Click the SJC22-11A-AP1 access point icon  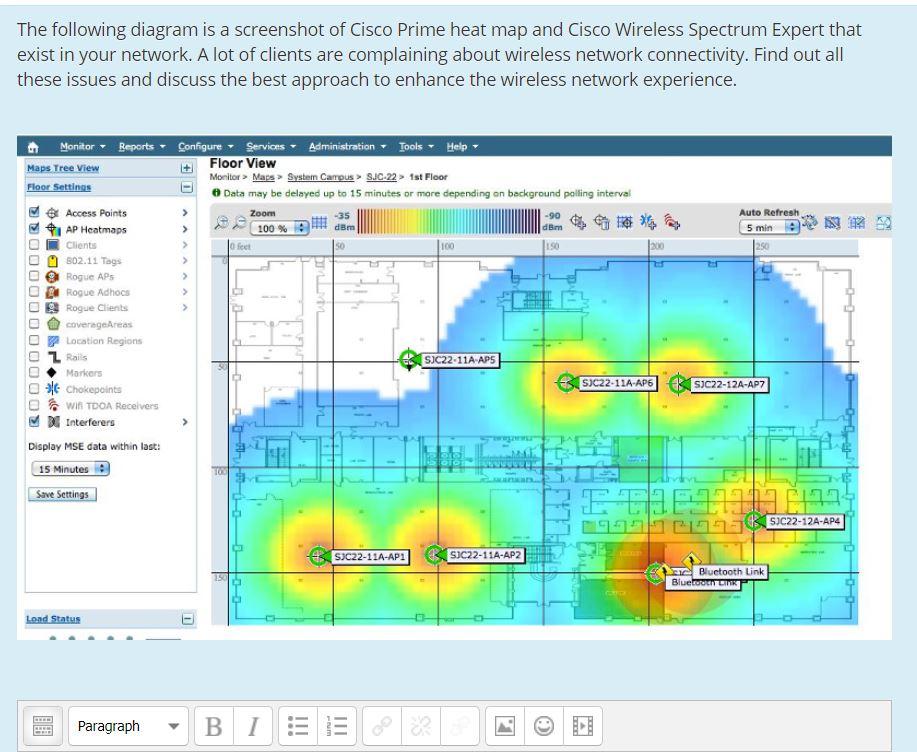(x=318, y=556)
